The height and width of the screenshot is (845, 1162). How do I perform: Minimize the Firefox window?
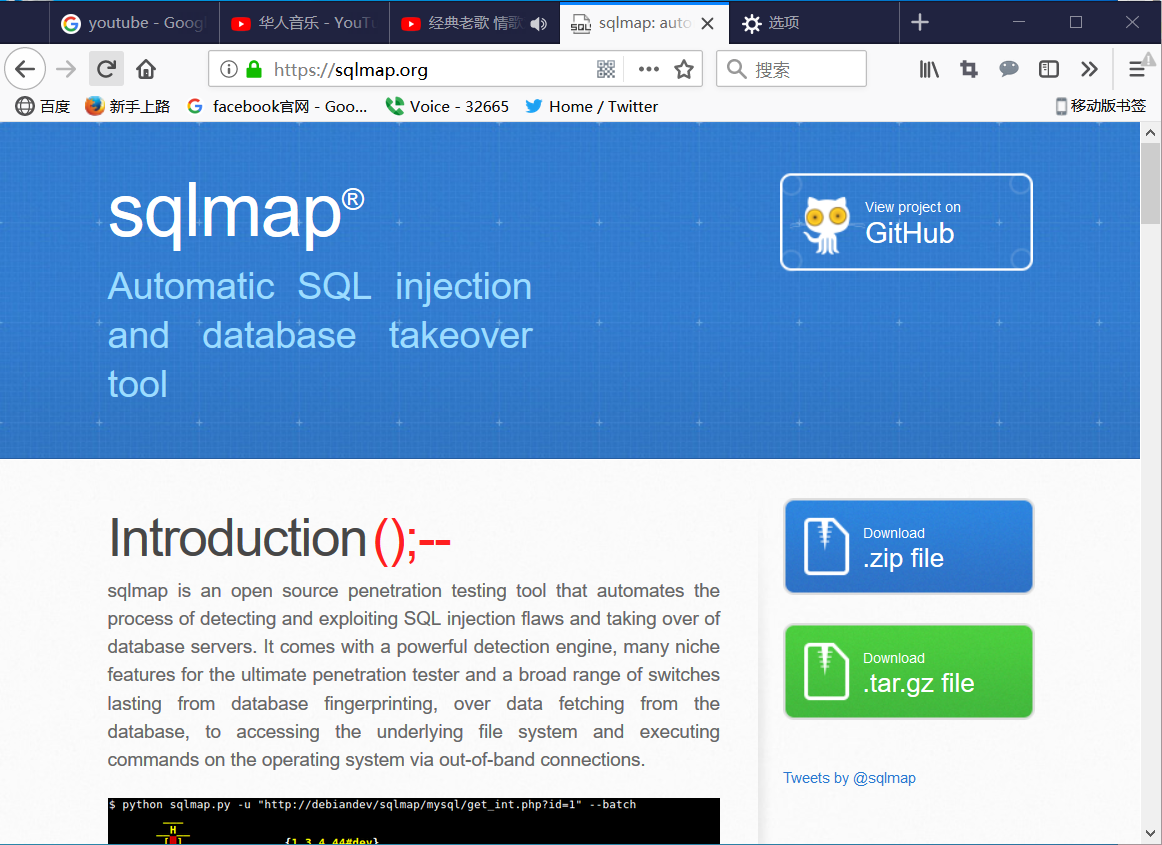(1019, 22)
